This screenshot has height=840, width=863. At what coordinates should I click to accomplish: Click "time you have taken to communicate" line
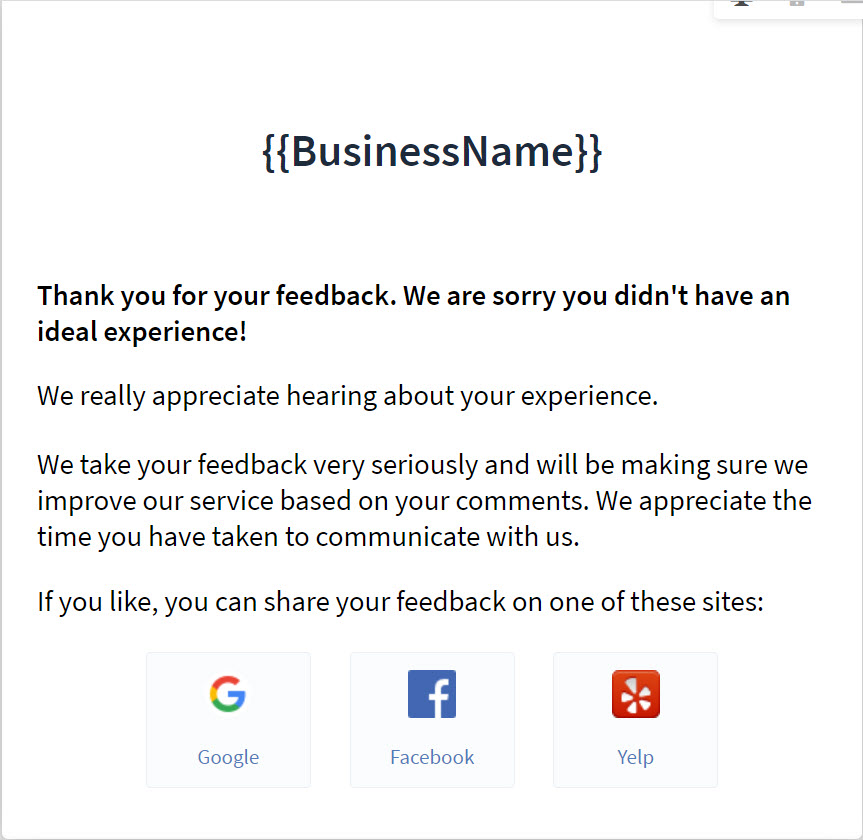pos(308,537)
